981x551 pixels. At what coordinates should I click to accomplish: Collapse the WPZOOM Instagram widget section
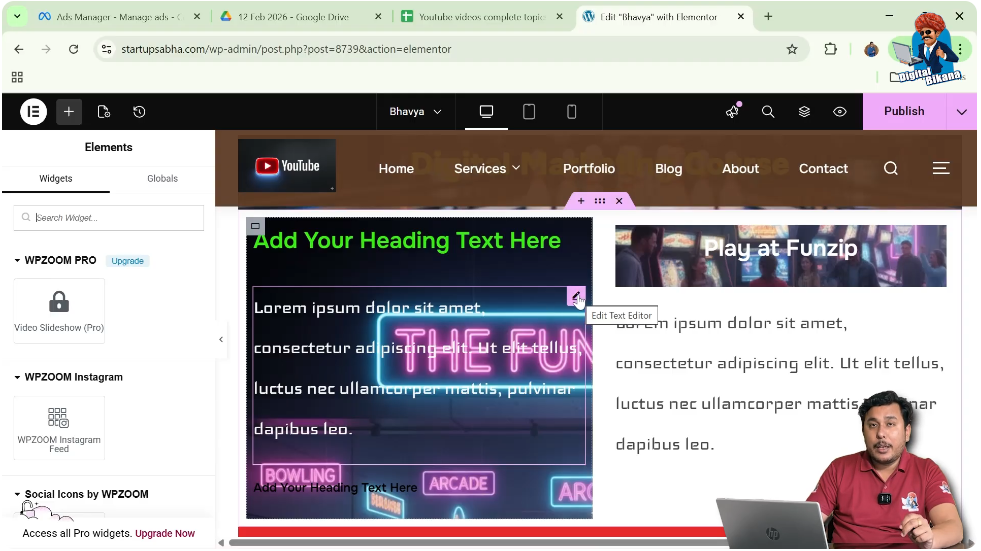click(x=18, y=377)
